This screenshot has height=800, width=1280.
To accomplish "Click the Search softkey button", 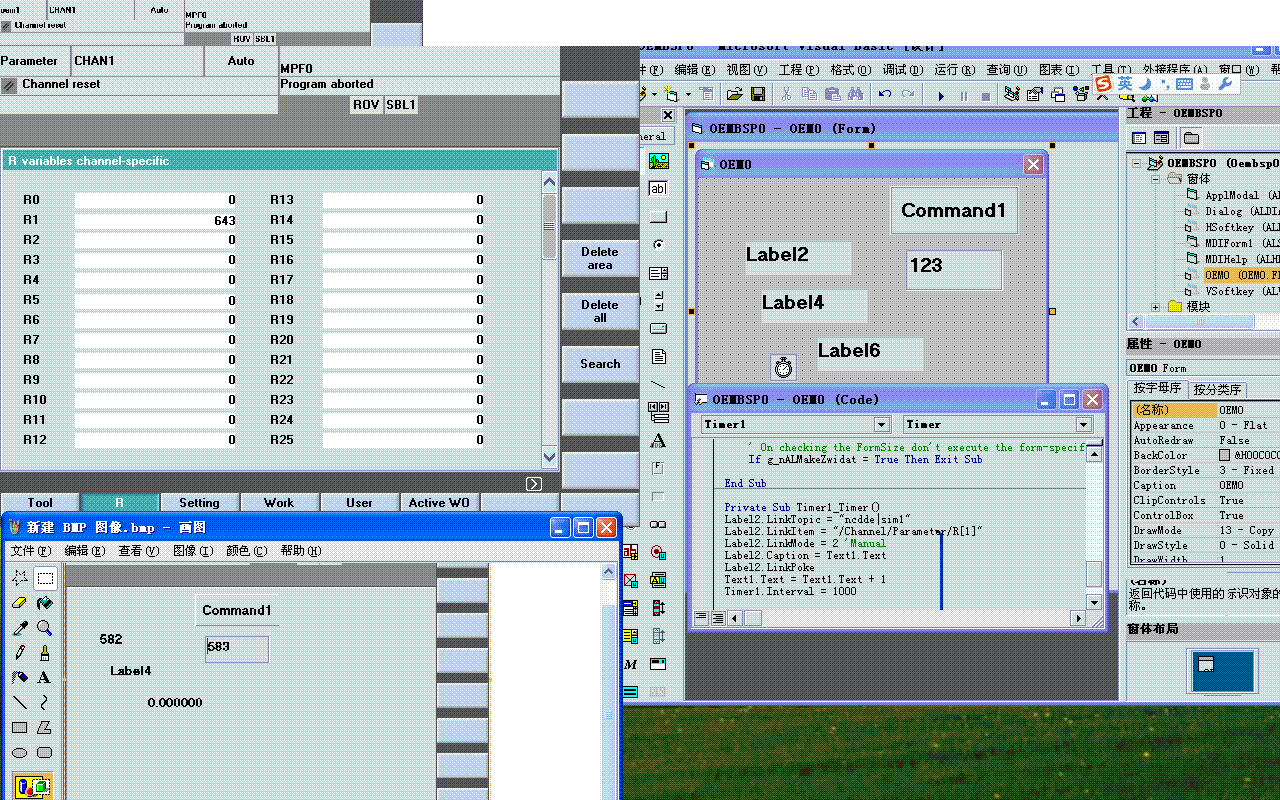I will [x=600, y=364].
